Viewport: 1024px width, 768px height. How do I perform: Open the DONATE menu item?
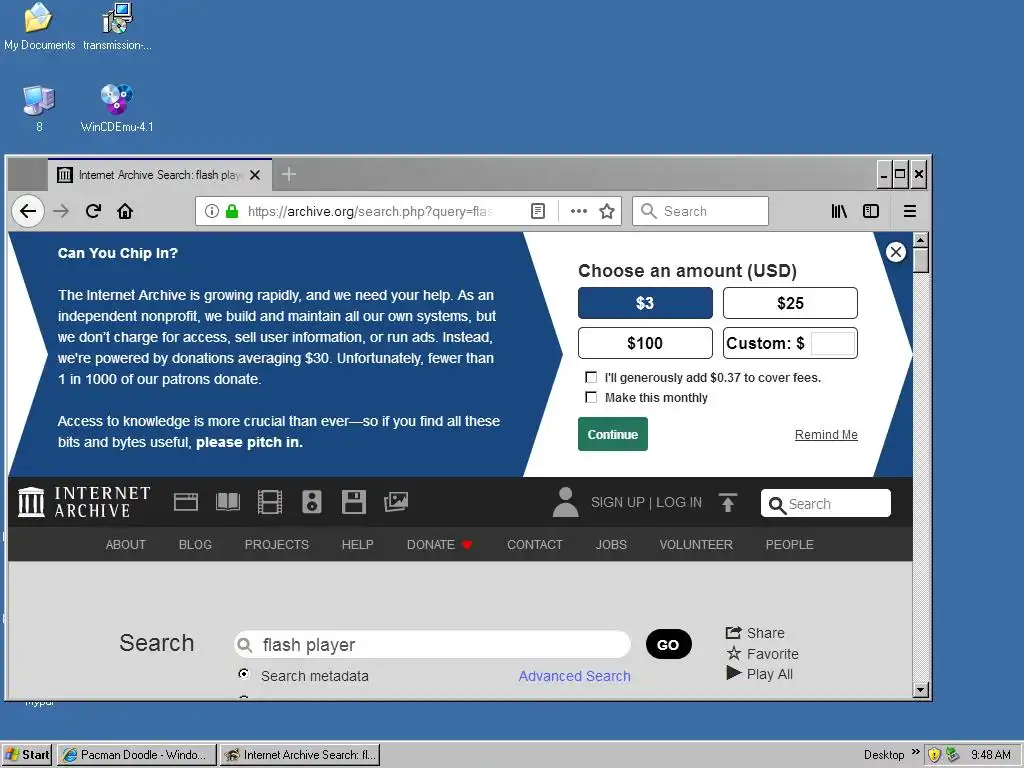[x=439, y=545]
